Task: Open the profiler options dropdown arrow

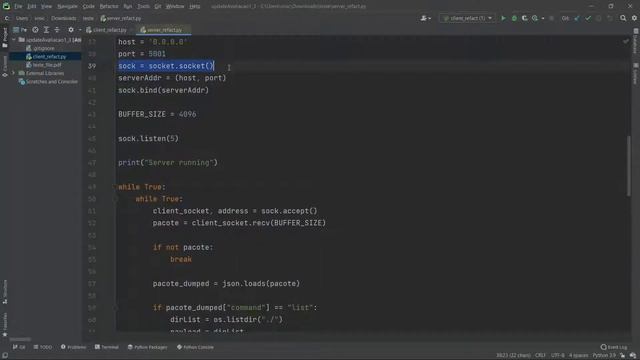Action: [543, 18]
